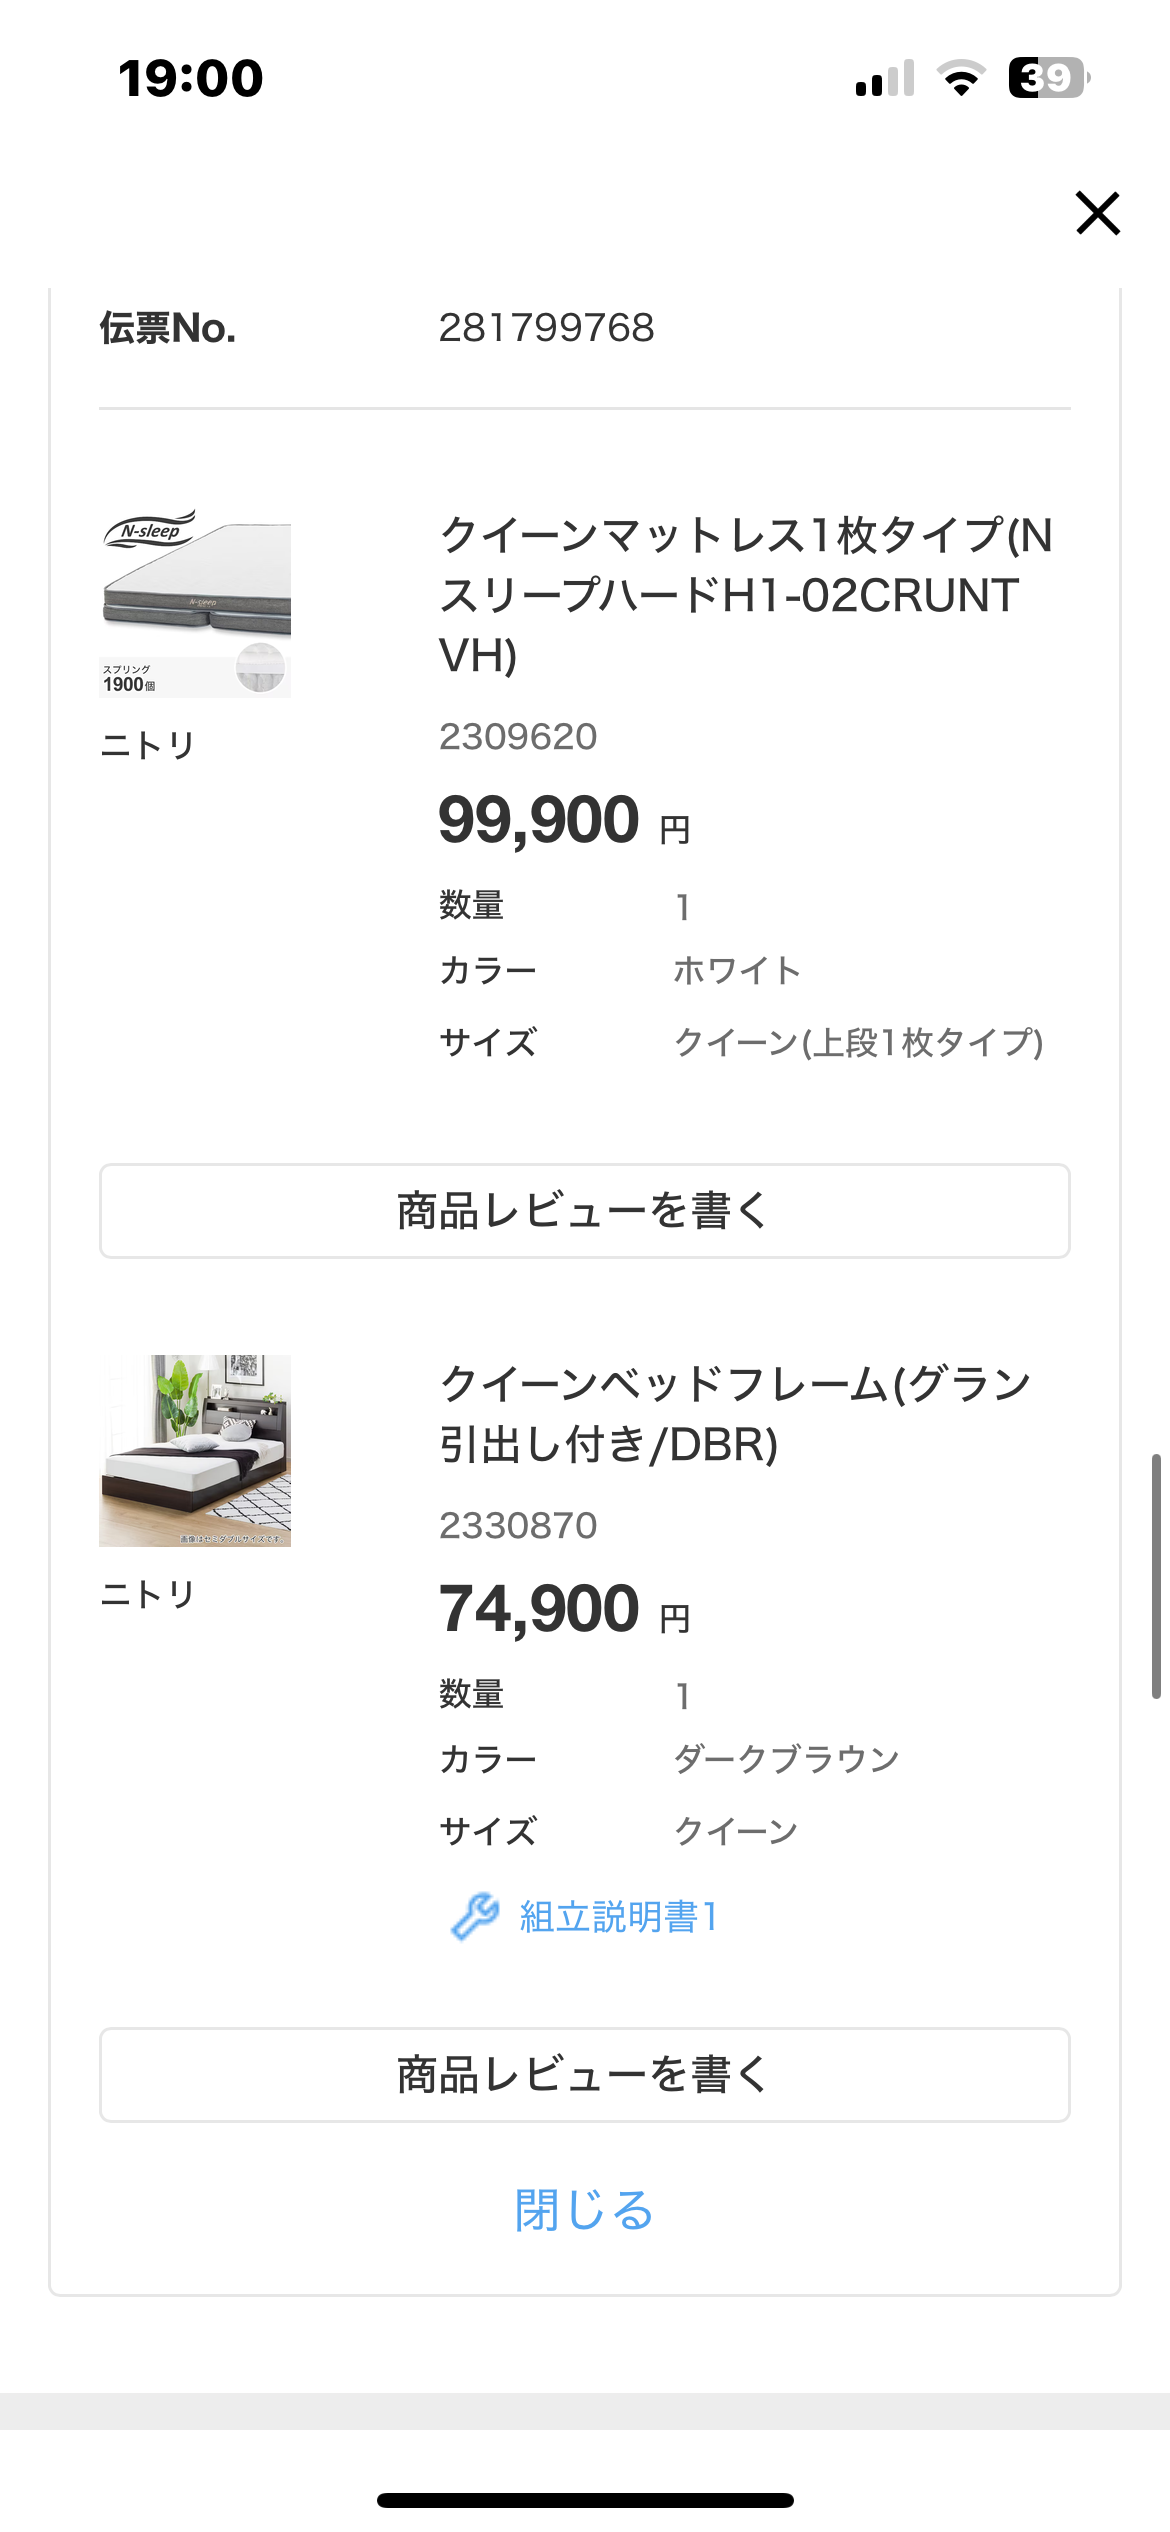
Task: Write a review for the bed frame
Action: tap(584, 2074)
